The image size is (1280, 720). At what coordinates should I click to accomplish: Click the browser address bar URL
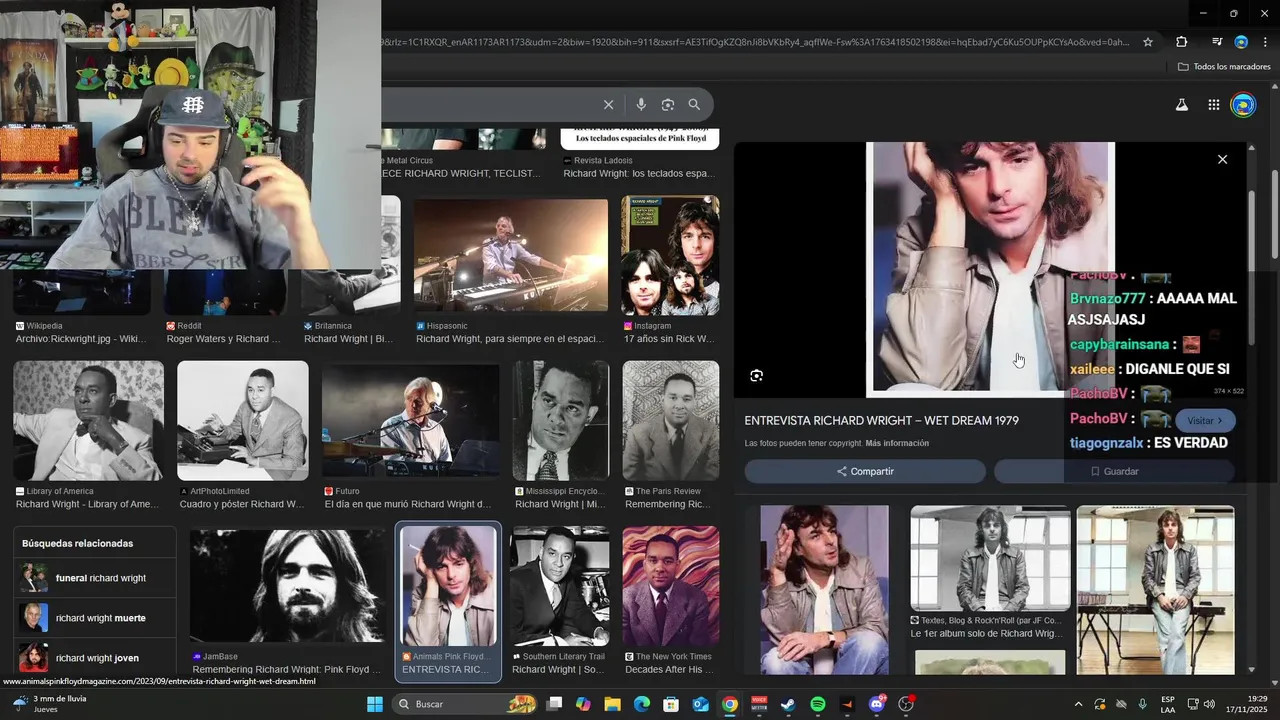[756, 42]
